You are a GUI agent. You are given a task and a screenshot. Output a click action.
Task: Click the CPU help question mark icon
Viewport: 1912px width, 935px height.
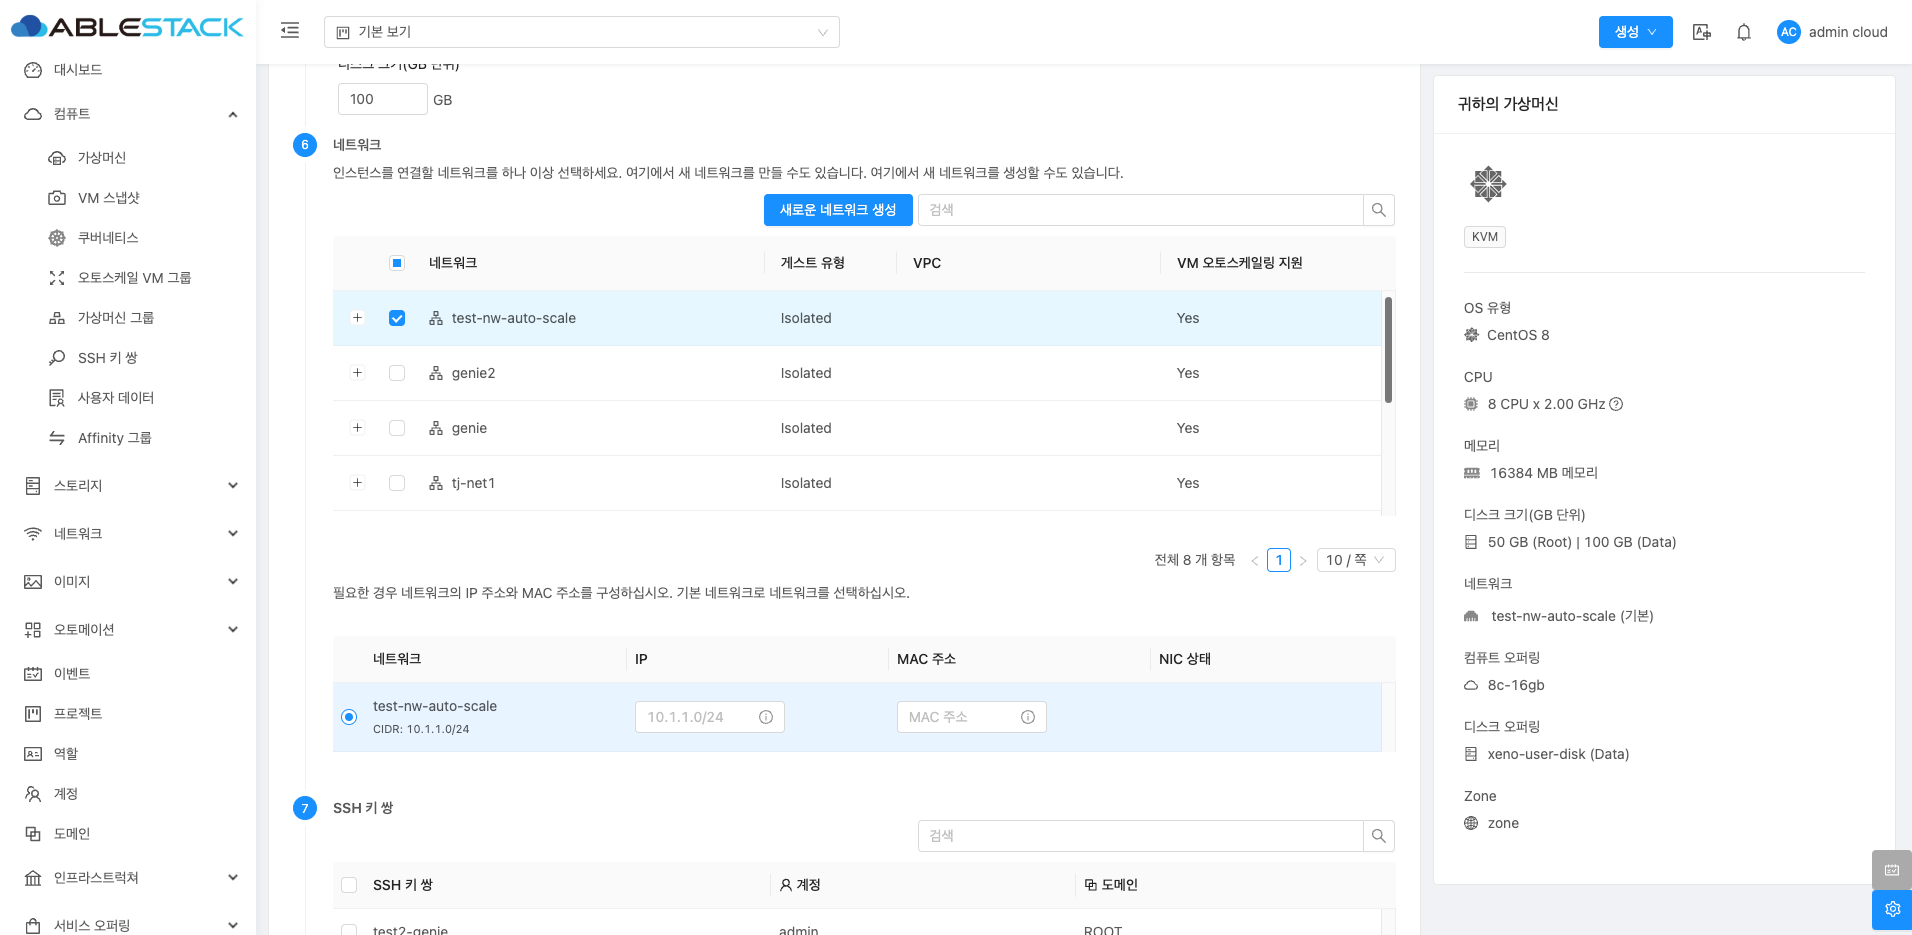coord(1616,404)
